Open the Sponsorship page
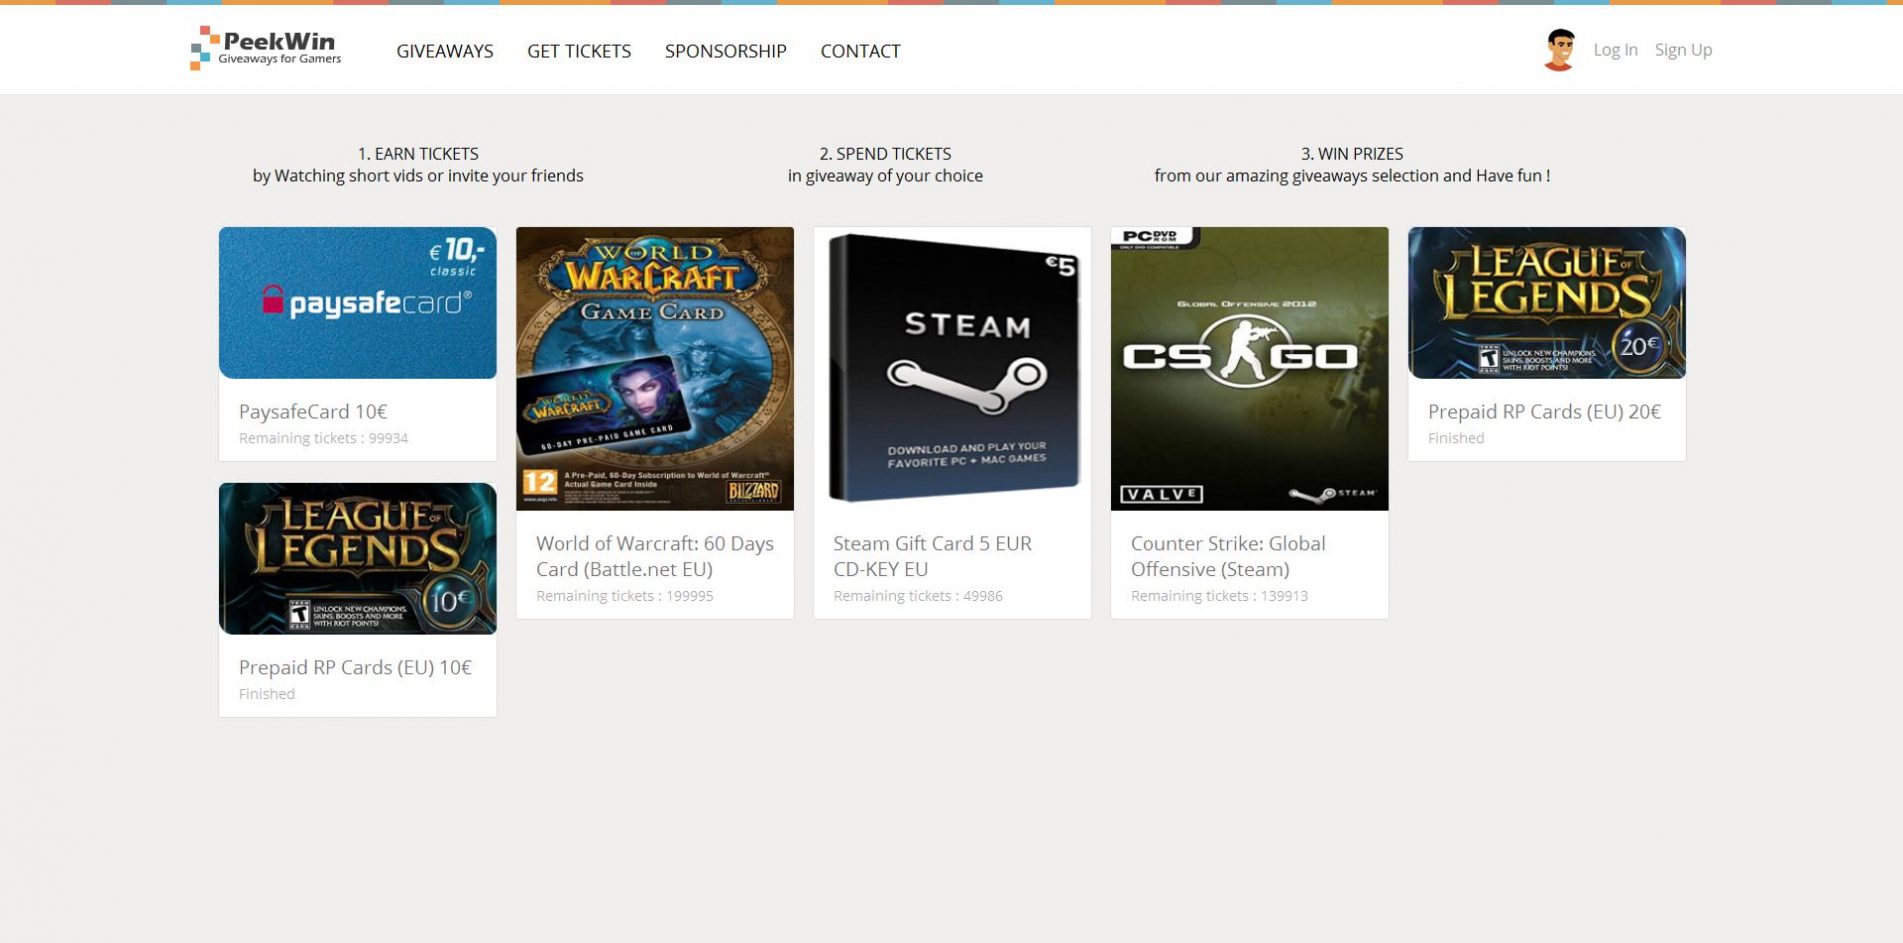This screenshot has width=1903, height=943. pyautogui.click(x=726, y=51)
